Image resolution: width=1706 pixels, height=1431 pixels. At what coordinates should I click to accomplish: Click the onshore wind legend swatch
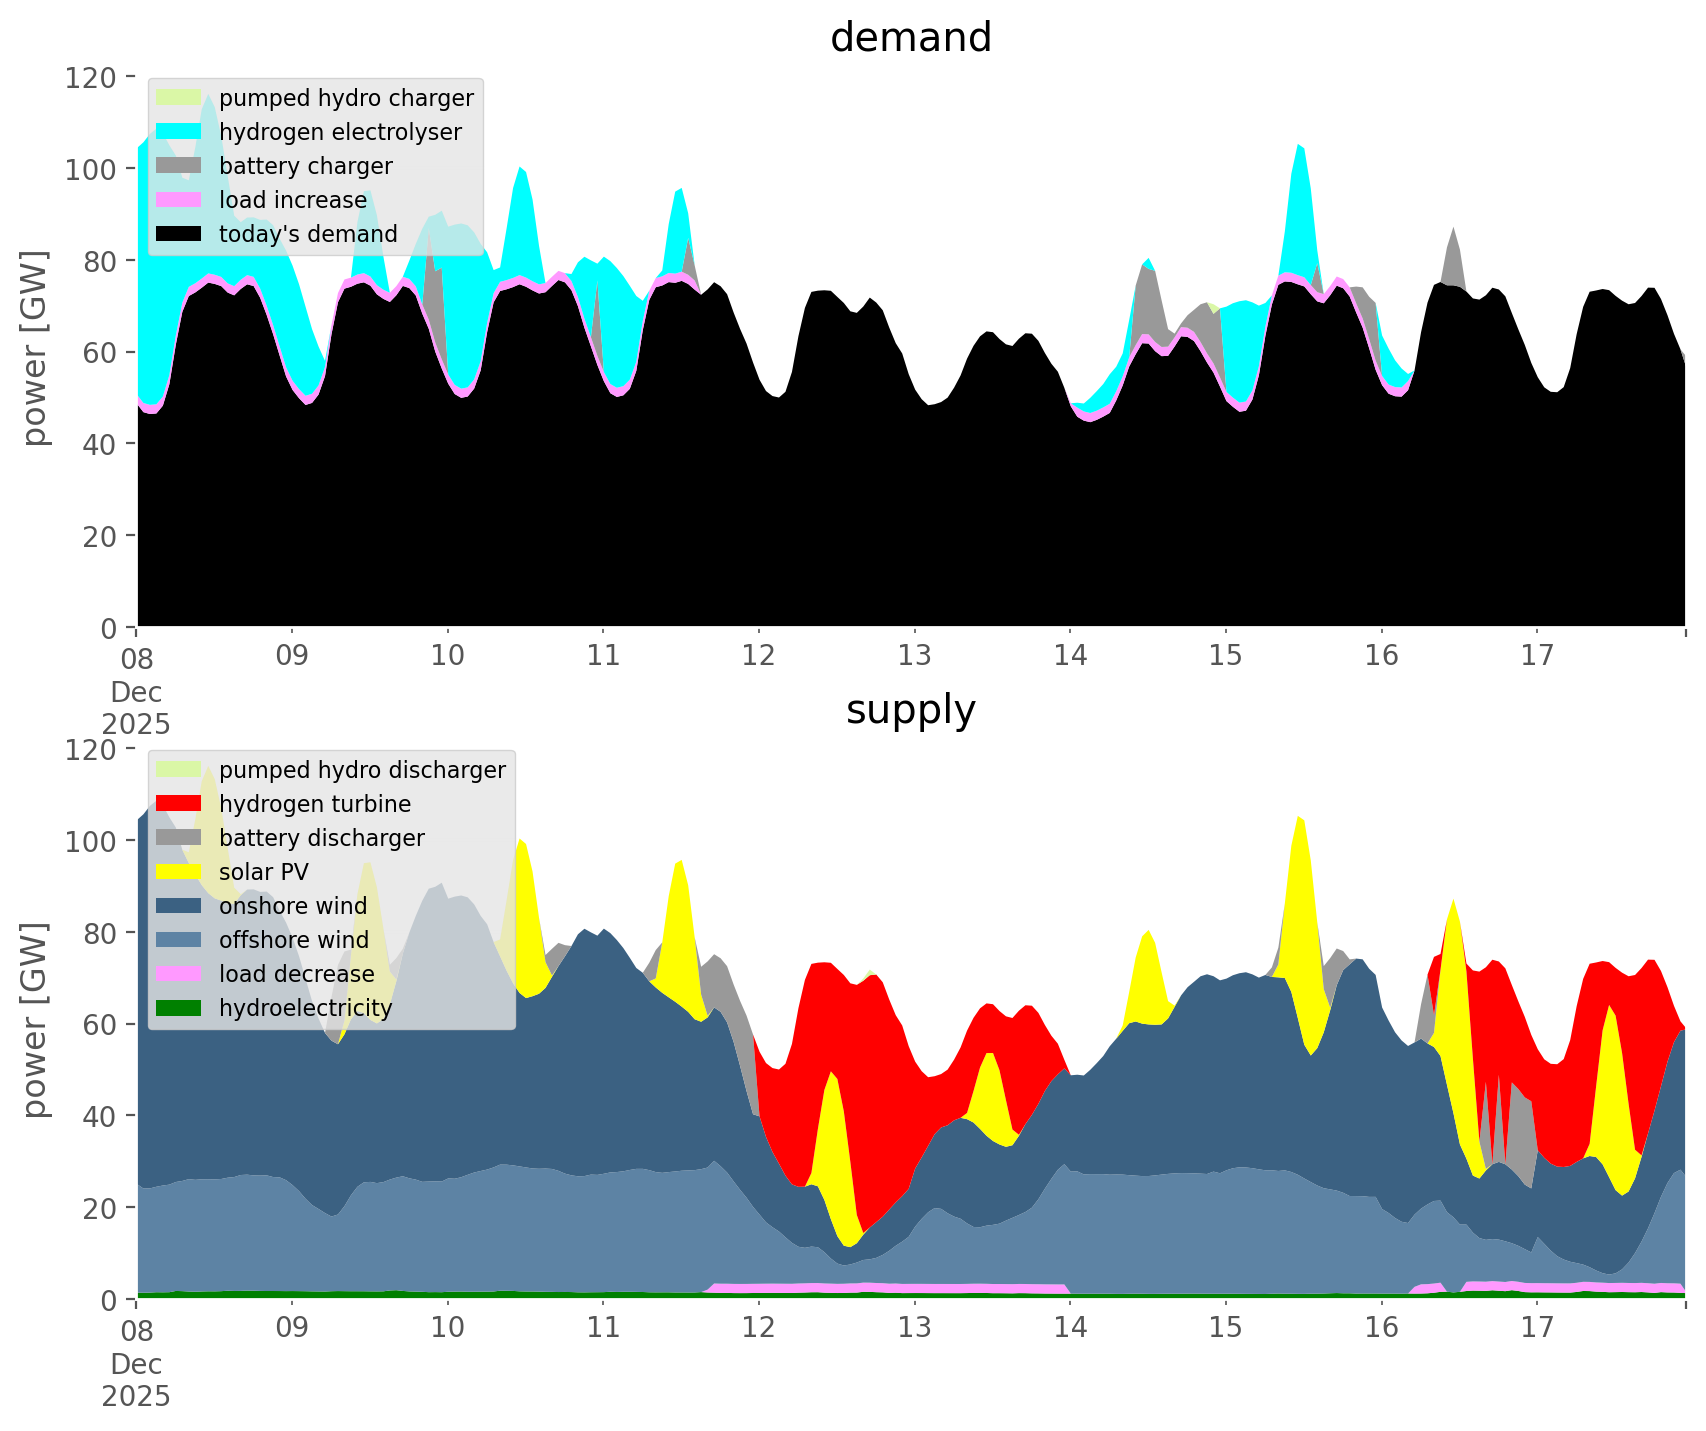click(180, 906)
